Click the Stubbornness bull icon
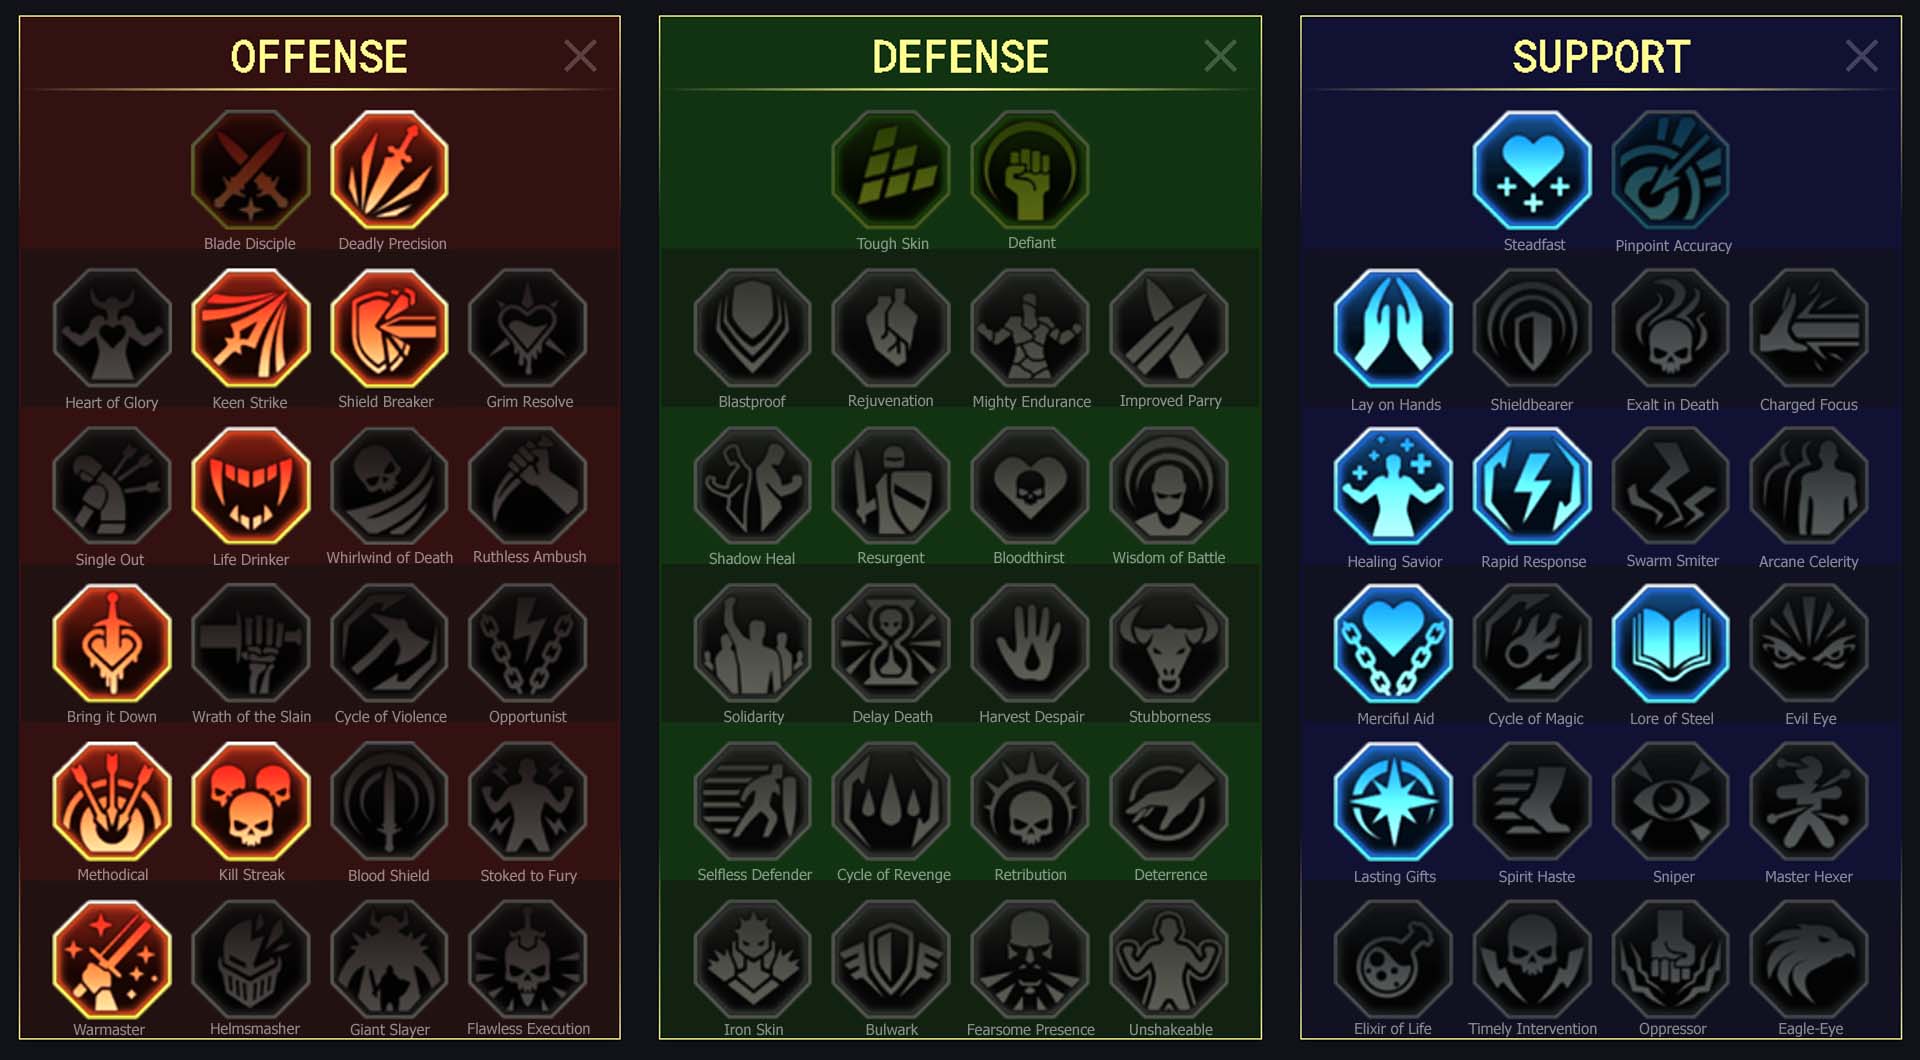 [1169, 644]
